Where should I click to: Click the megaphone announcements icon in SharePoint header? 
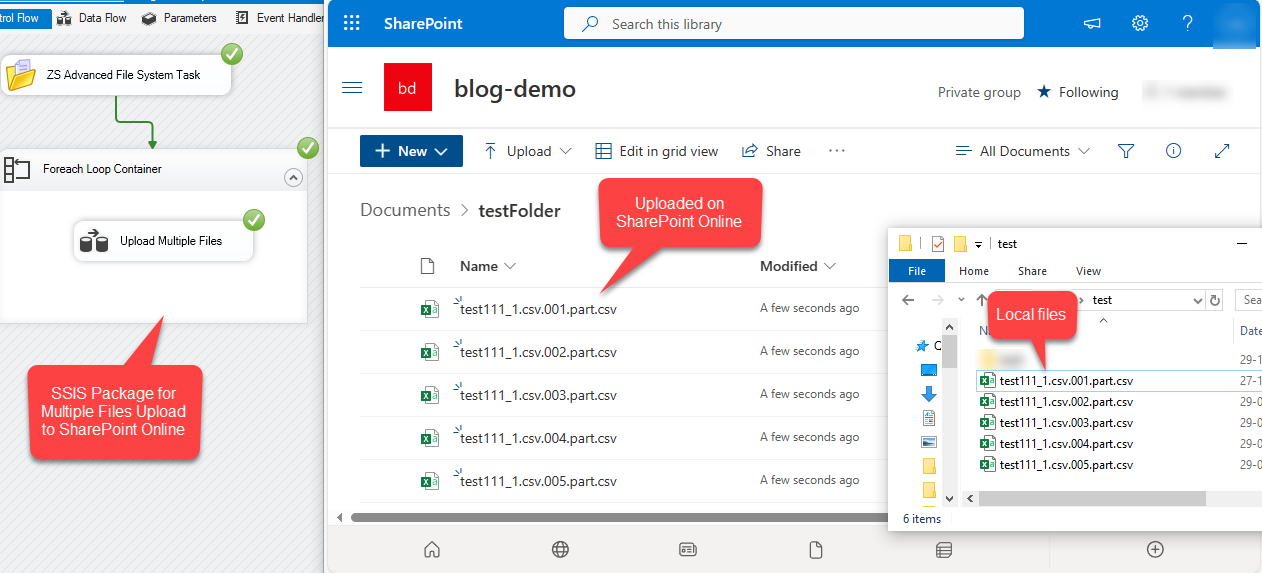coord(1093,23)
